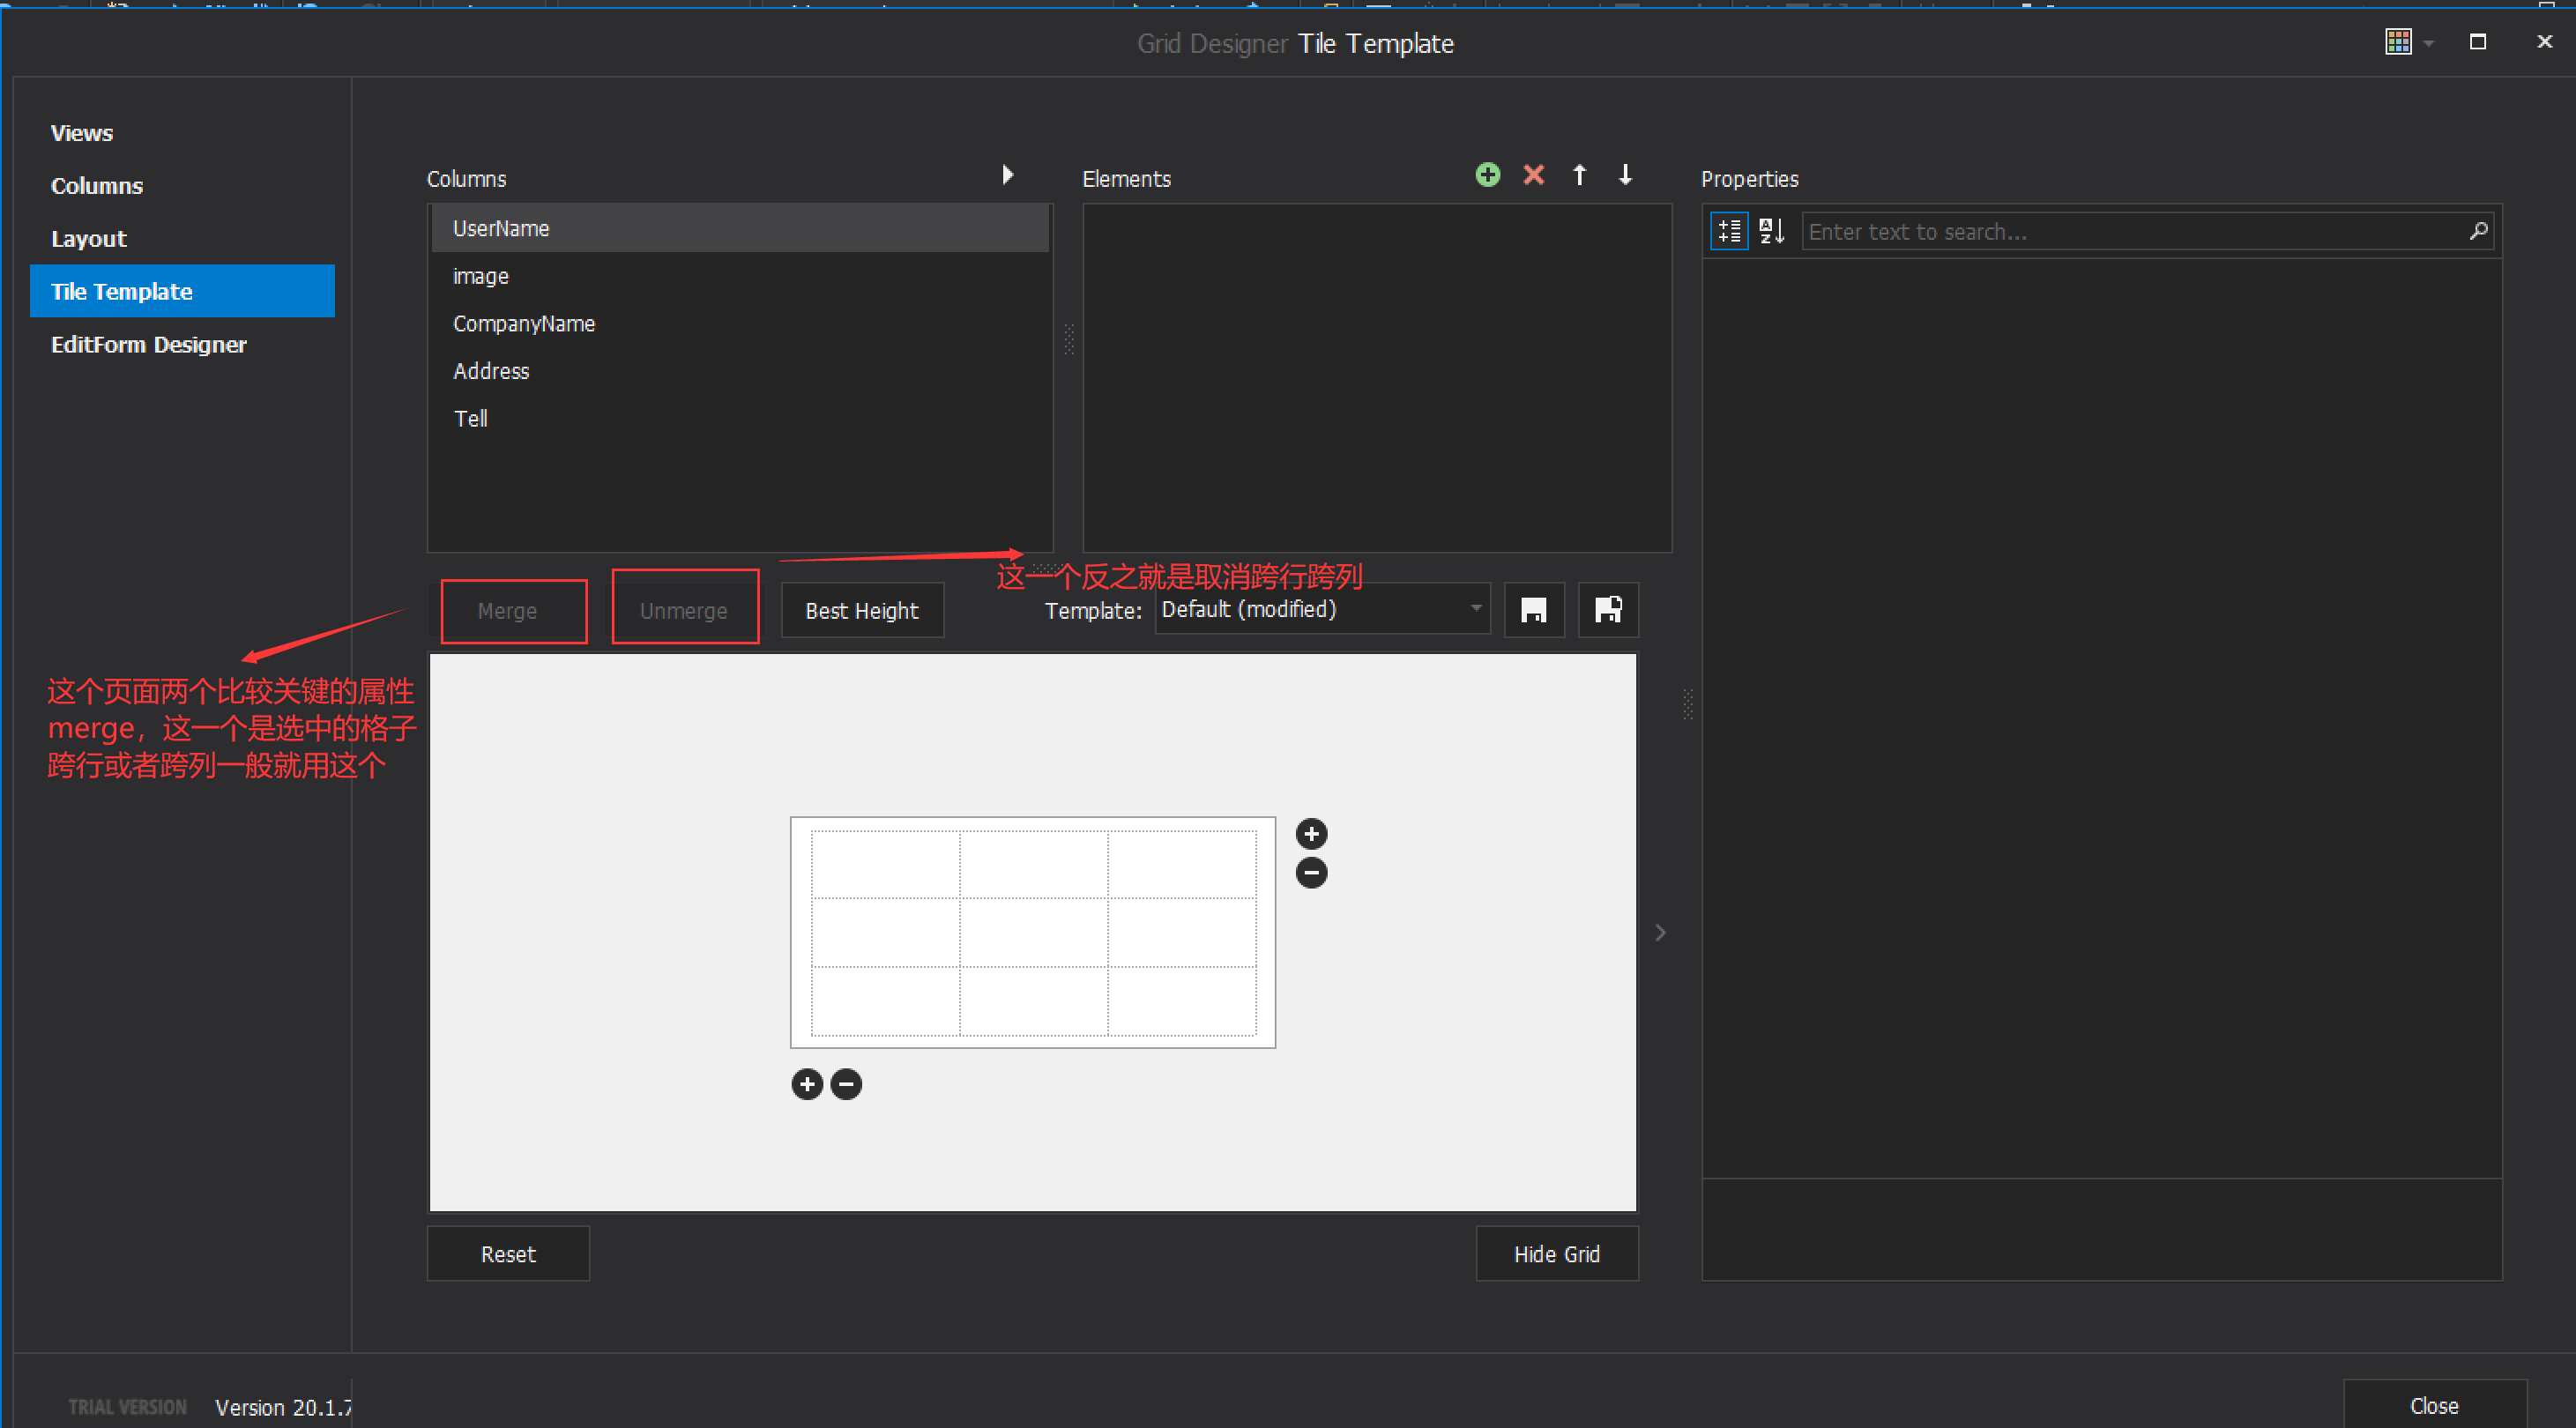This screenshot has width=2576, height=1428.
Task: Open the Layout section in the sidebar
Action: click(x=88, y=238)
